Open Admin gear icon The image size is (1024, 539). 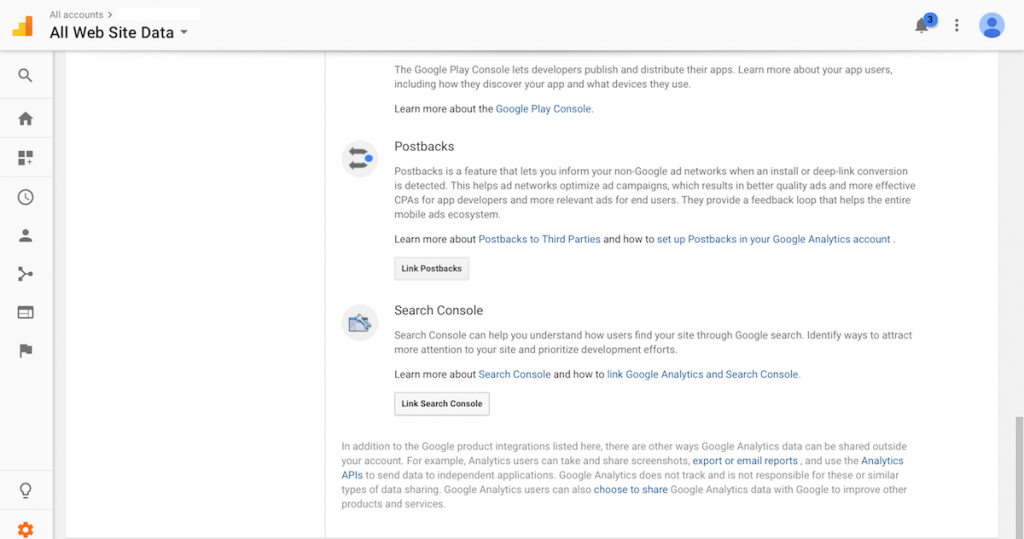[25, 529]
